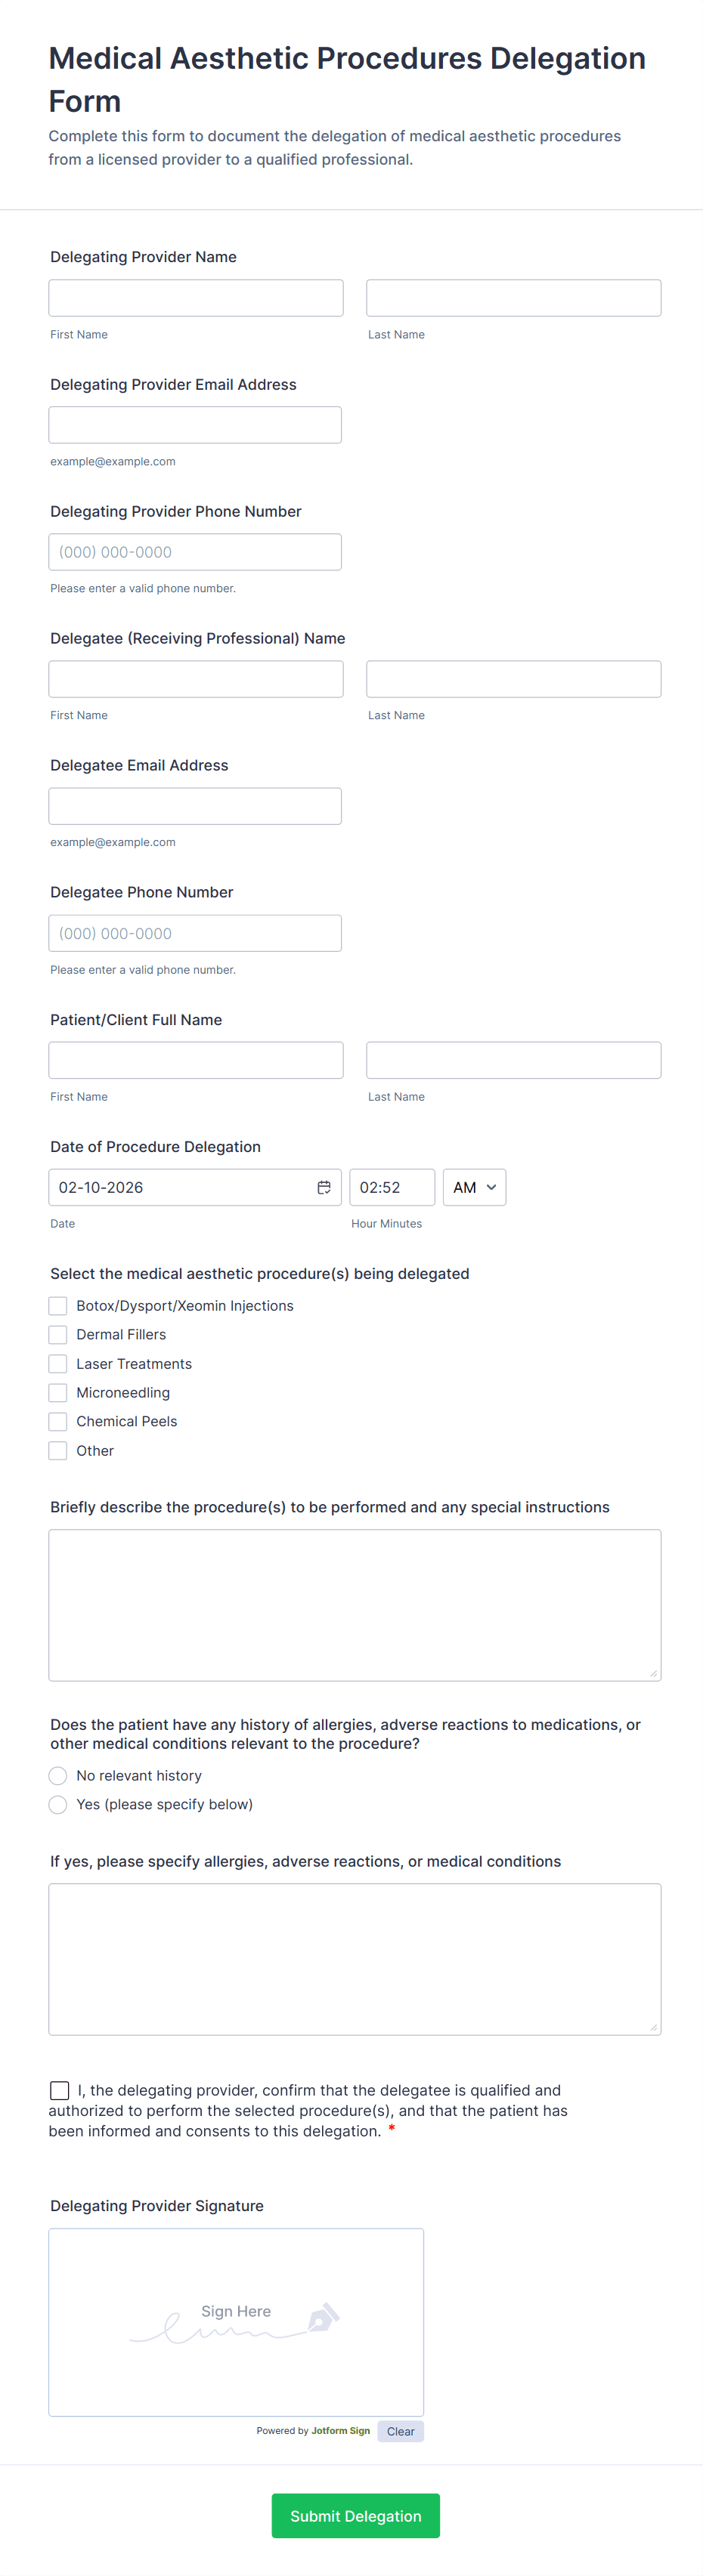Select Laser Treatments checkbox
703x2576 pixels.
click(58, 1364)
